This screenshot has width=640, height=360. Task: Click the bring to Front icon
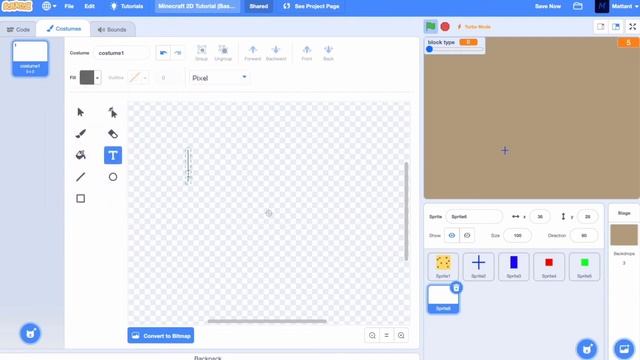[307, 53]
